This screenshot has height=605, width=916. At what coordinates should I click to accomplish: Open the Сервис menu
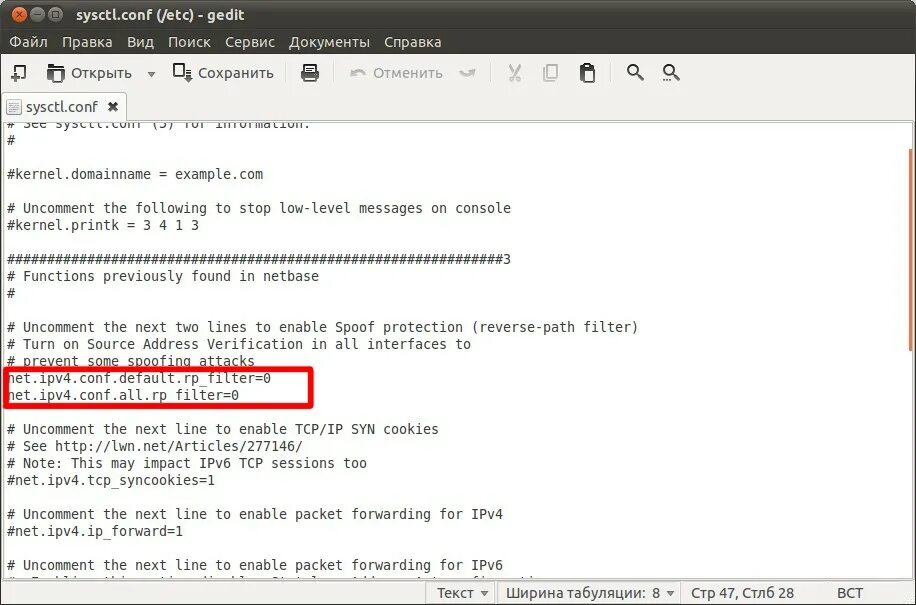tap(249, 42)
